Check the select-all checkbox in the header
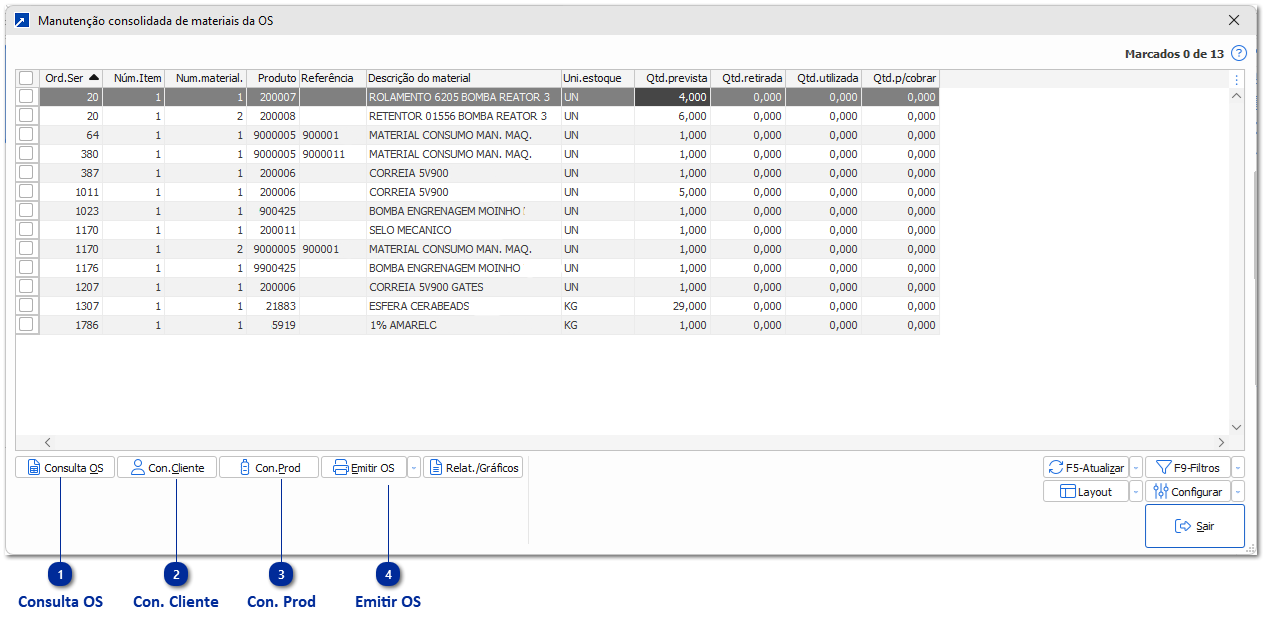Screen dimensions: 1266x628 26,77
